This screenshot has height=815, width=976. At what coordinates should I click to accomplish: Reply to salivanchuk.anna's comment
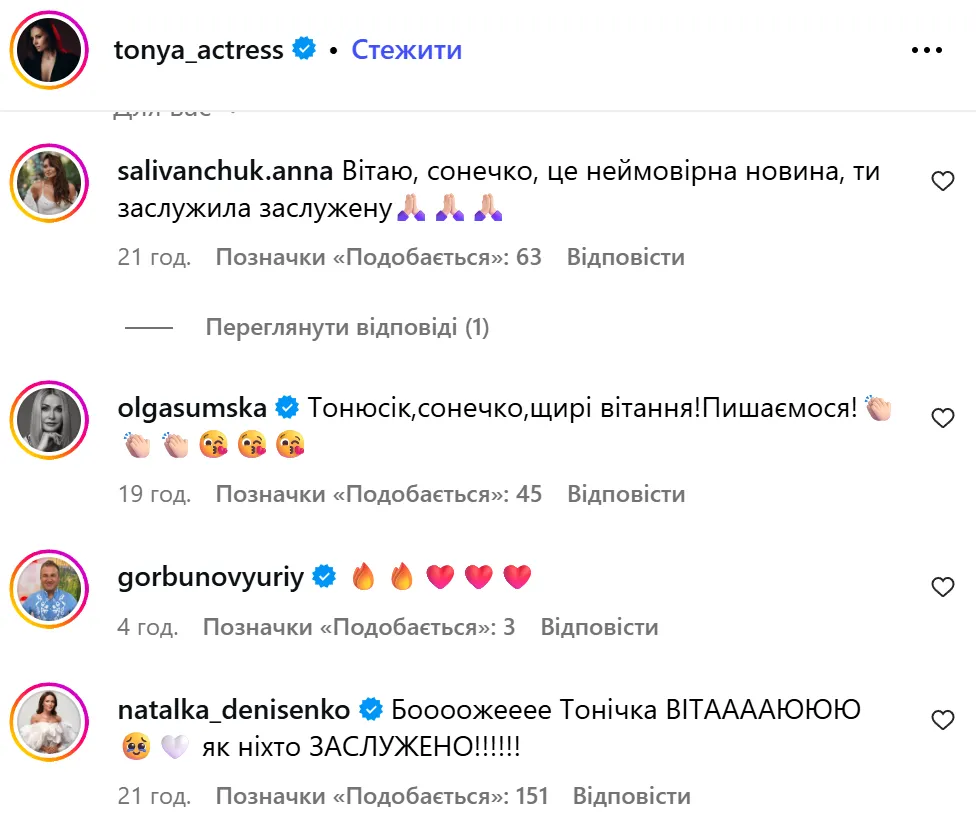tap(625, 257)
